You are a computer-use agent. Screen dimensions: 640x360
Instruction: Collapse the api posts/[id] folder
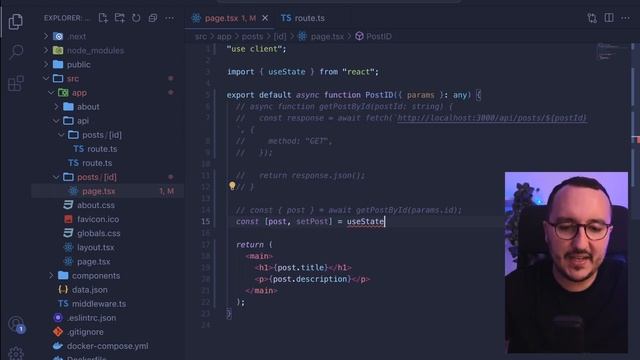click(102, 135)
